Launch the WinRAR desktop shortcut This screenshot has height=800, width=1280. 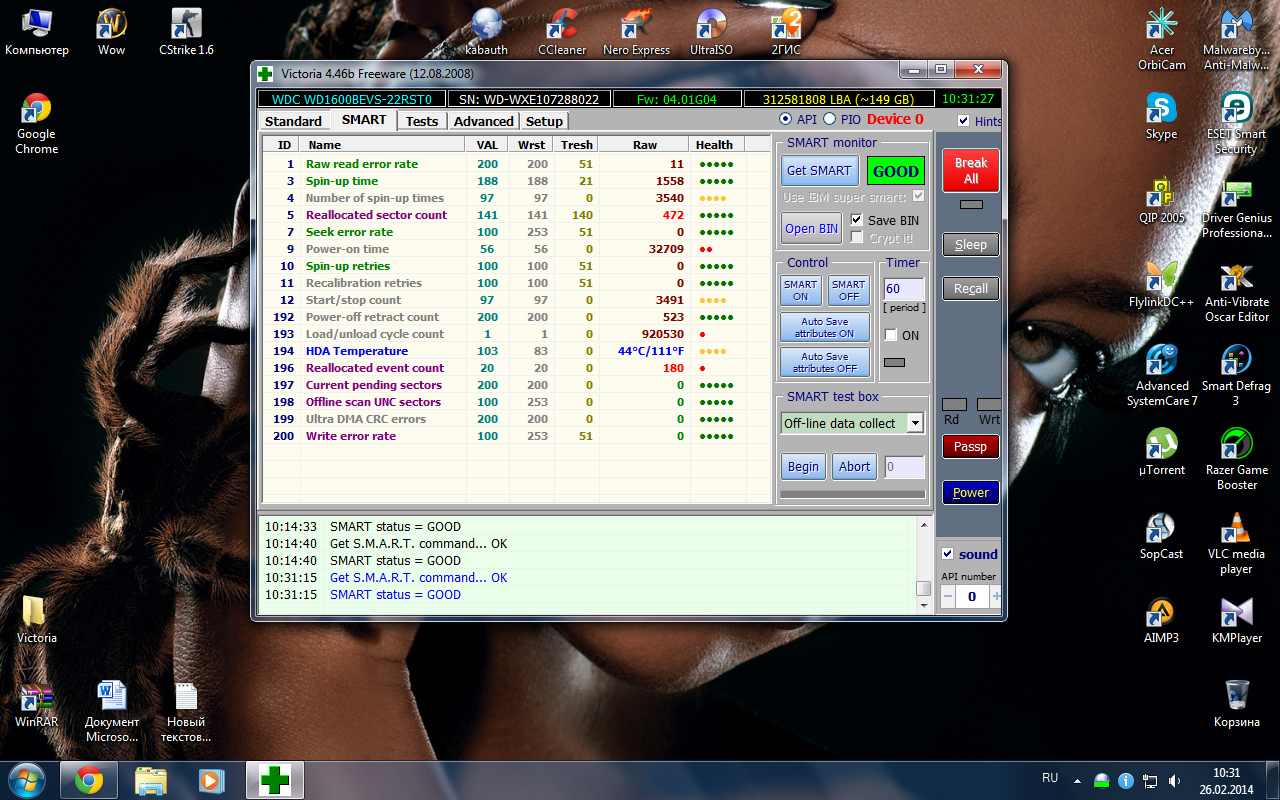[37, 704]
